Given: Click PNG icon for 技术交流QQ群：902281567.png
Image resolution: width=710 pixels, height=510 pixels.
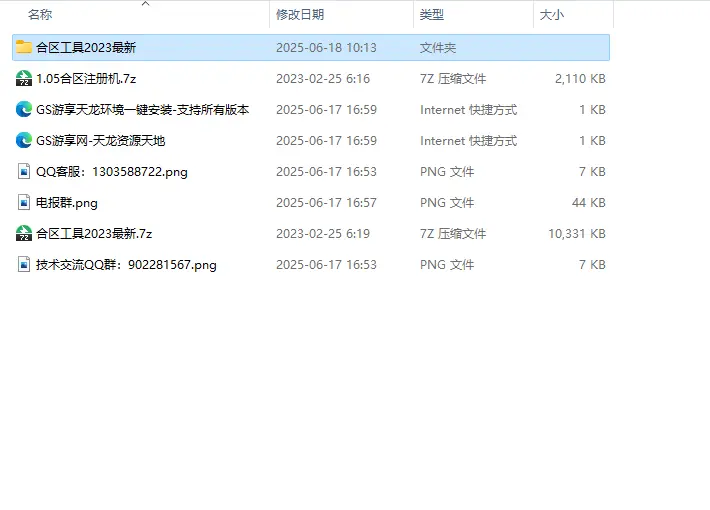Looking at the screenshot, I should coord(23,264).
